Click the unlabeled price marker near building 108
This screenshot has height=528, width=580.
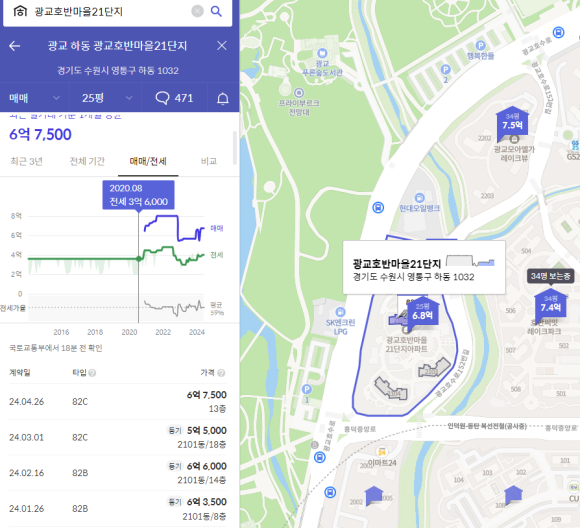513,495
